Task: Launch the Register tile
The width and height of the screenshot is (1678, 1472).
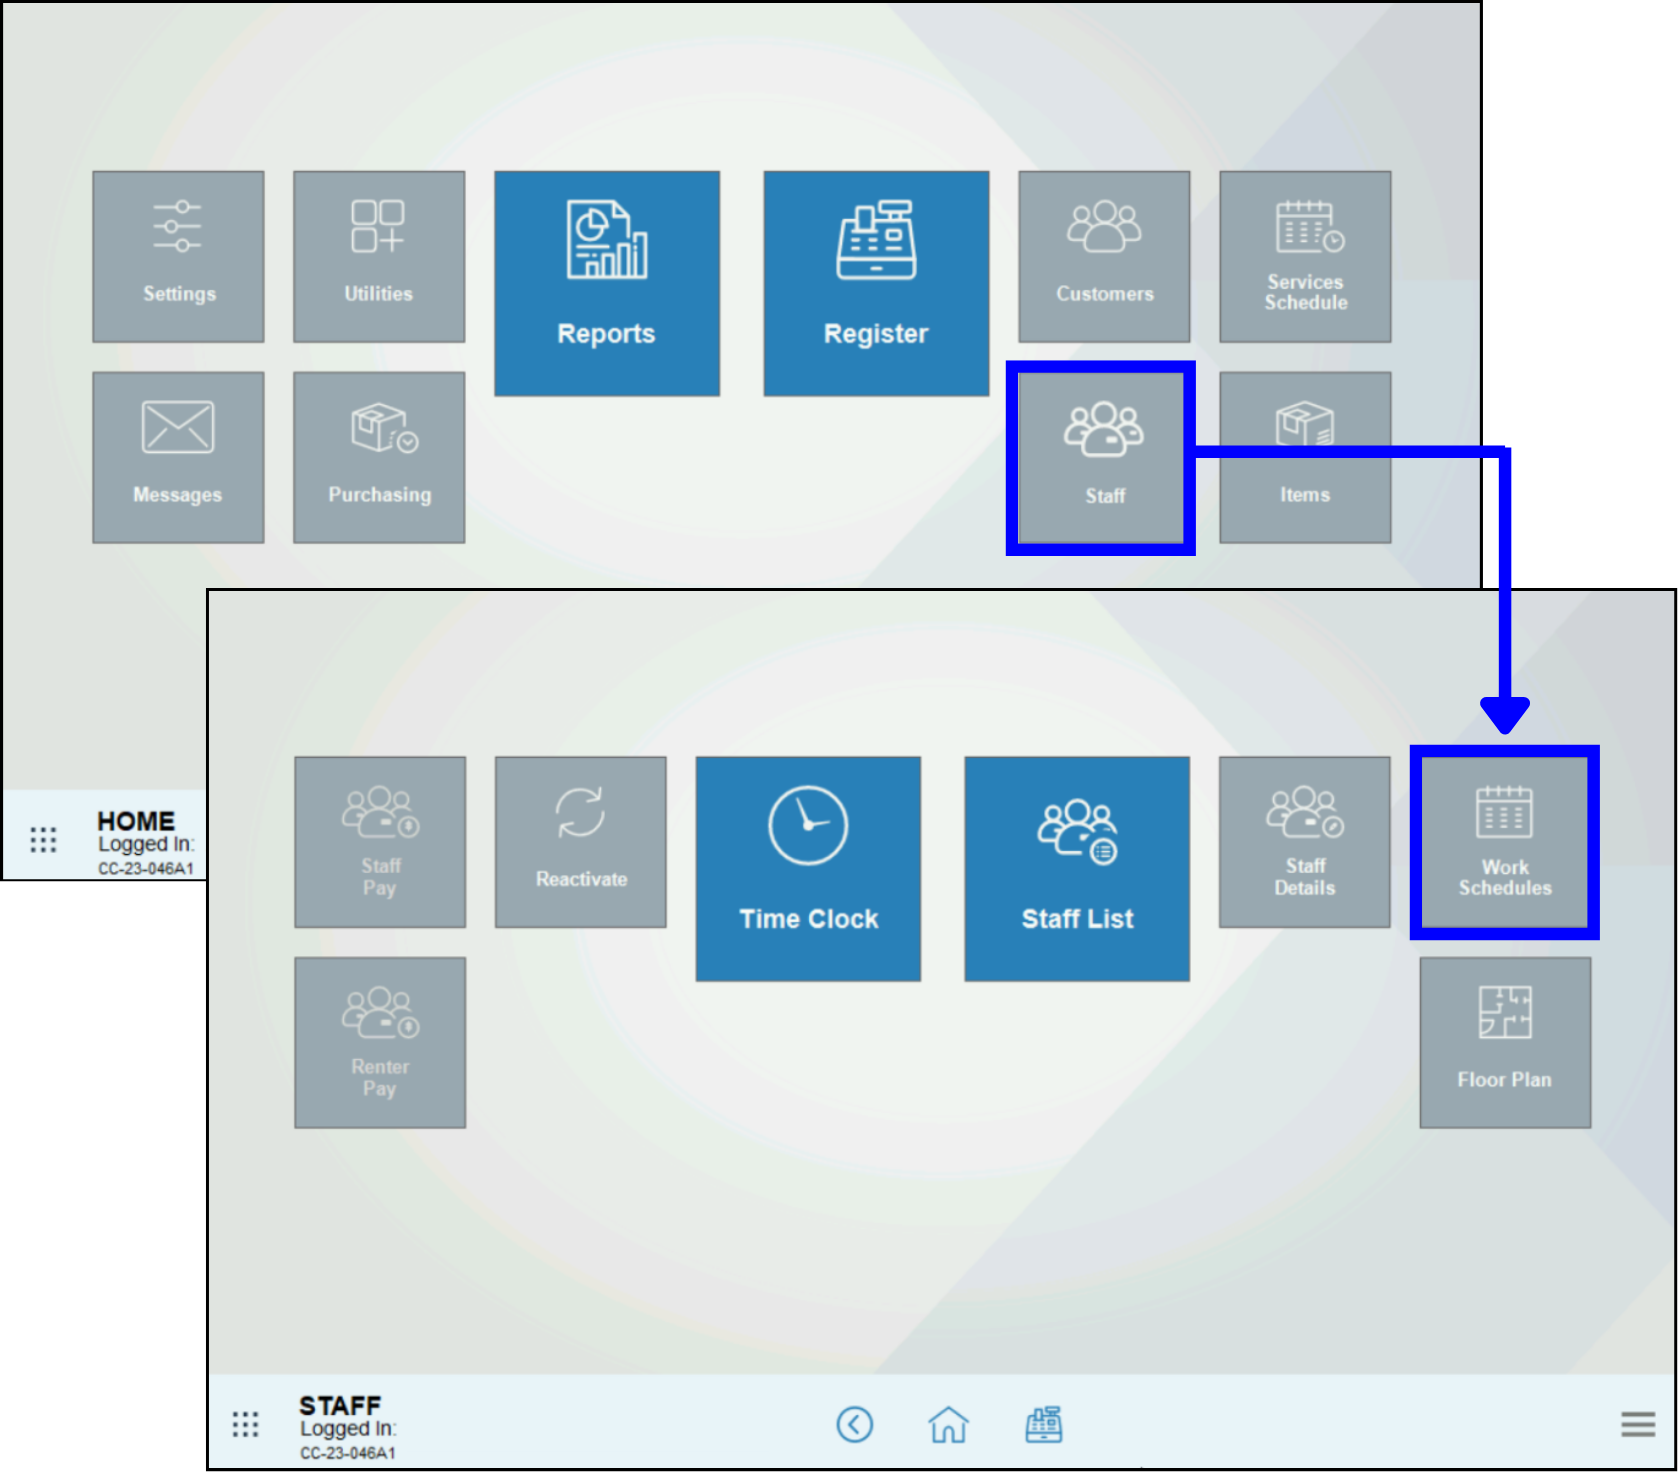Action: 876,283
